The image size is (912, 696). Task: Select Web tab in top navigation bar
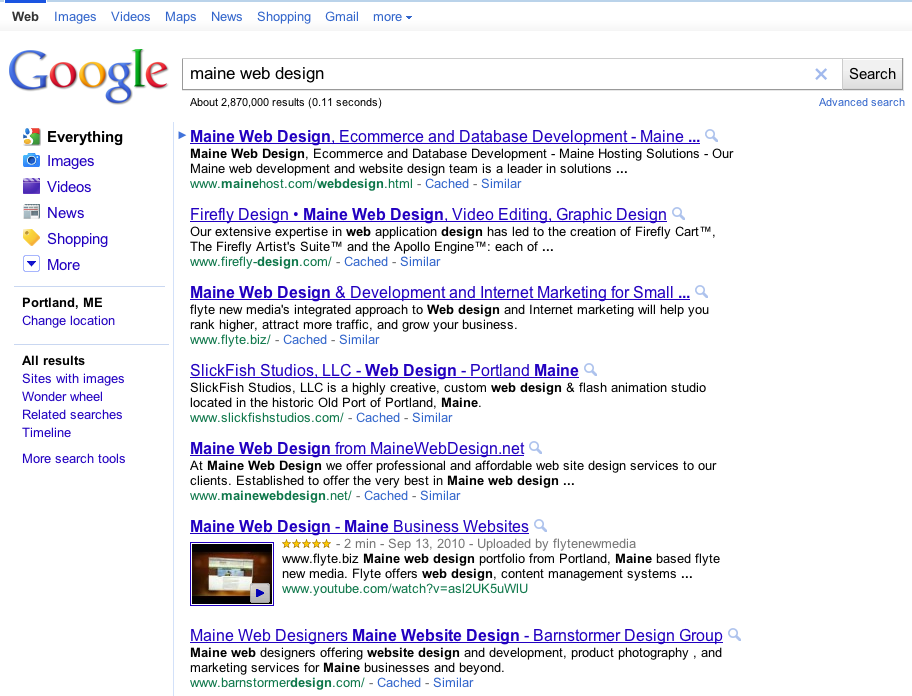click(x=25, y=17)
